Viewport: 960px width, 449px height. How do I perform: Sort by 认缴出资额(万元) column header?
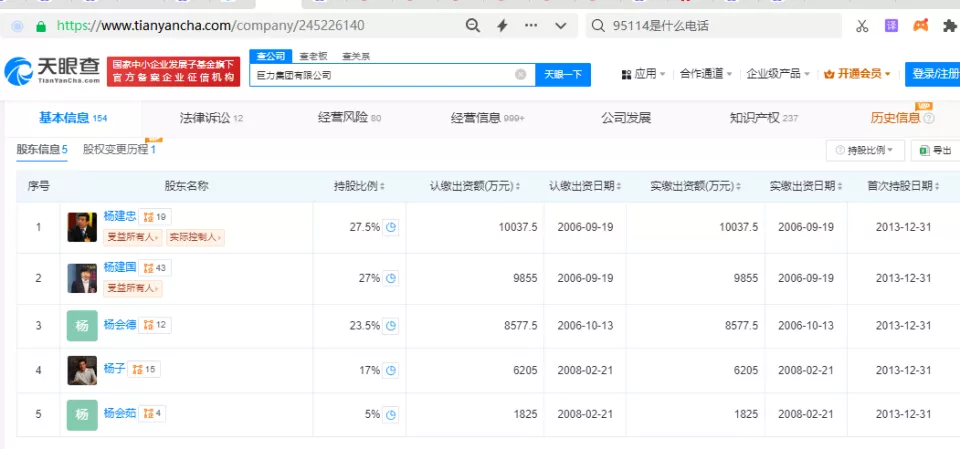coord(475,186)
